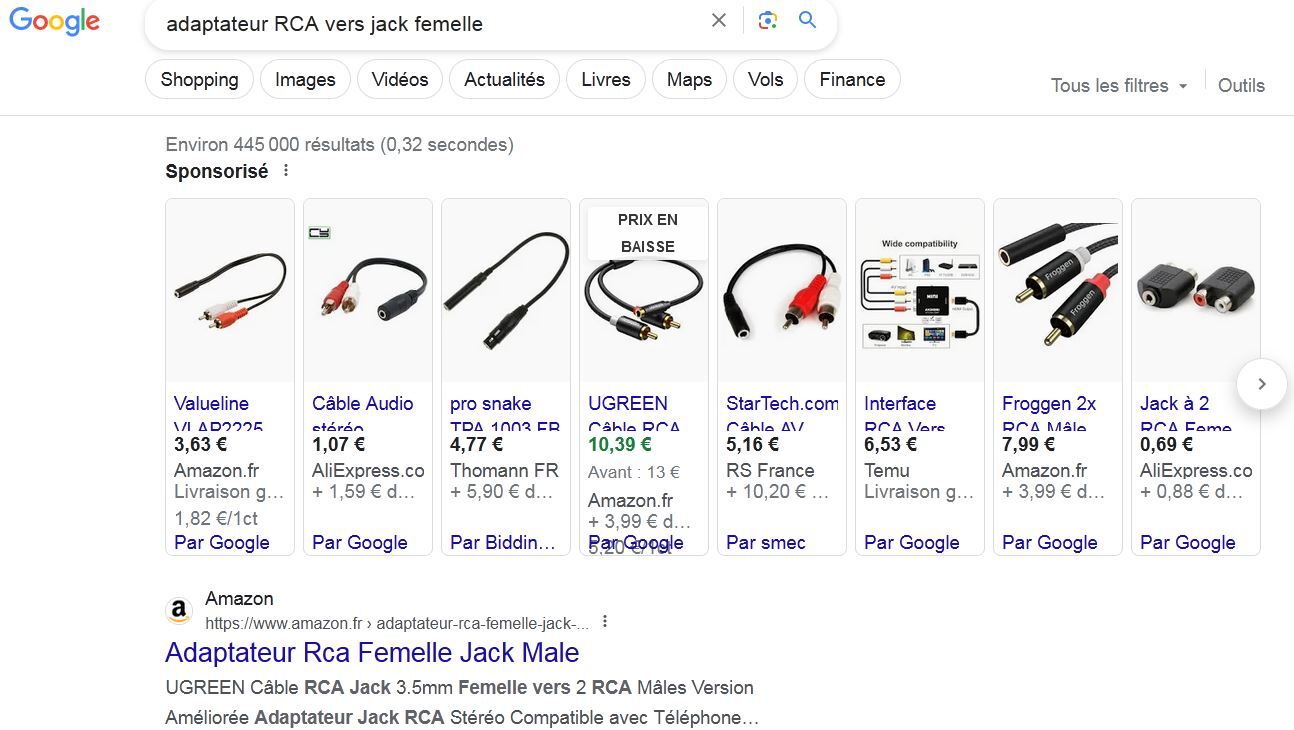Open the Adaptateur Rca Femelle Jack Male result
This screenshot has height=730, width=1294.
[x=372, y=653]
